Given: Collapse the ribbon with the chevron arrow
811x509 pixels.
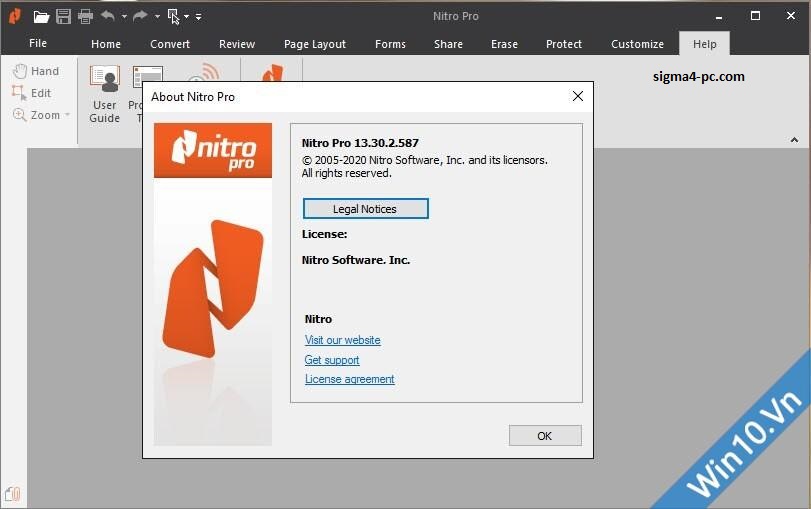Looking at the screenshot, I should pos(794,140).
